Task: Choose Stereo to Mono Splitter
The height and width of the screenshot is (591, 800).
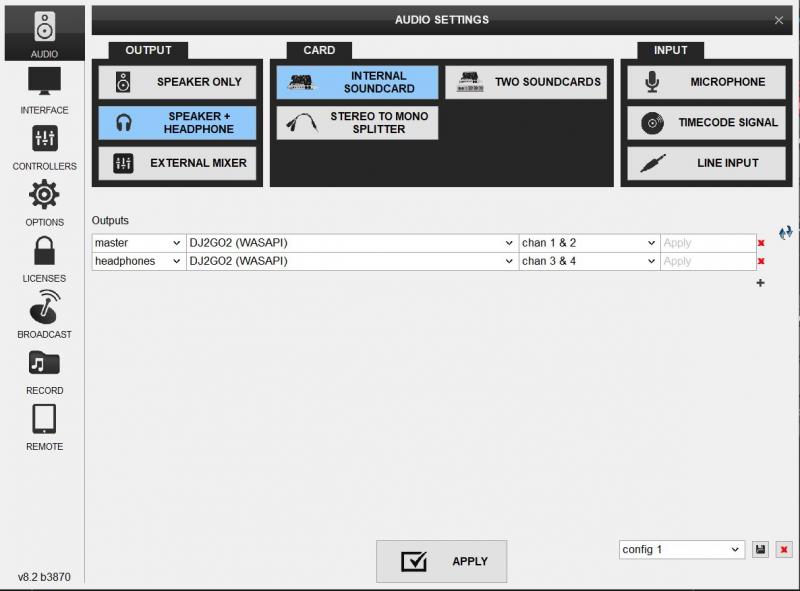Action: [357, 122]
